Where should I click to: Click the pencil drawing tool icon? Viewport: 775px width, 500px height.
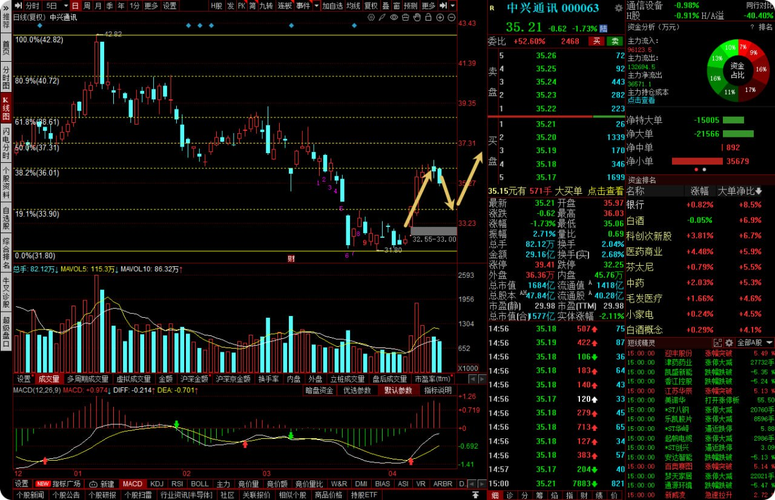click(x=382, y=17)
